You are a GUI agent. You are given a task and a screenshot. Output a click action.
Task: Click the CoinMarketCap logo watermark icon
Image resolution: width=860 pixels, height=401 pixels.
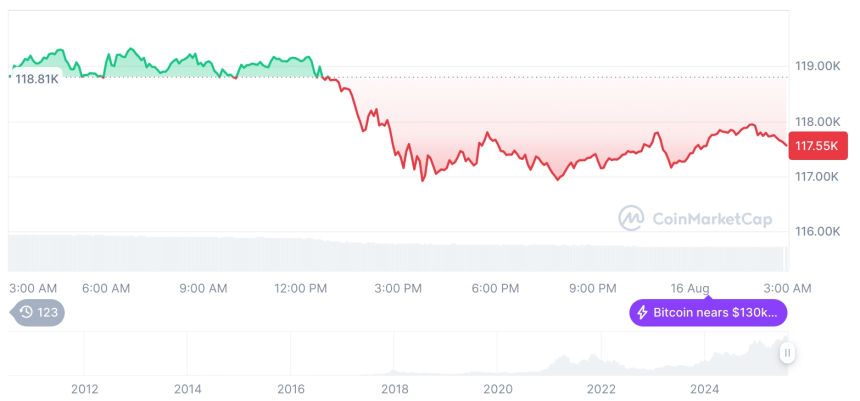coord(631,218)
